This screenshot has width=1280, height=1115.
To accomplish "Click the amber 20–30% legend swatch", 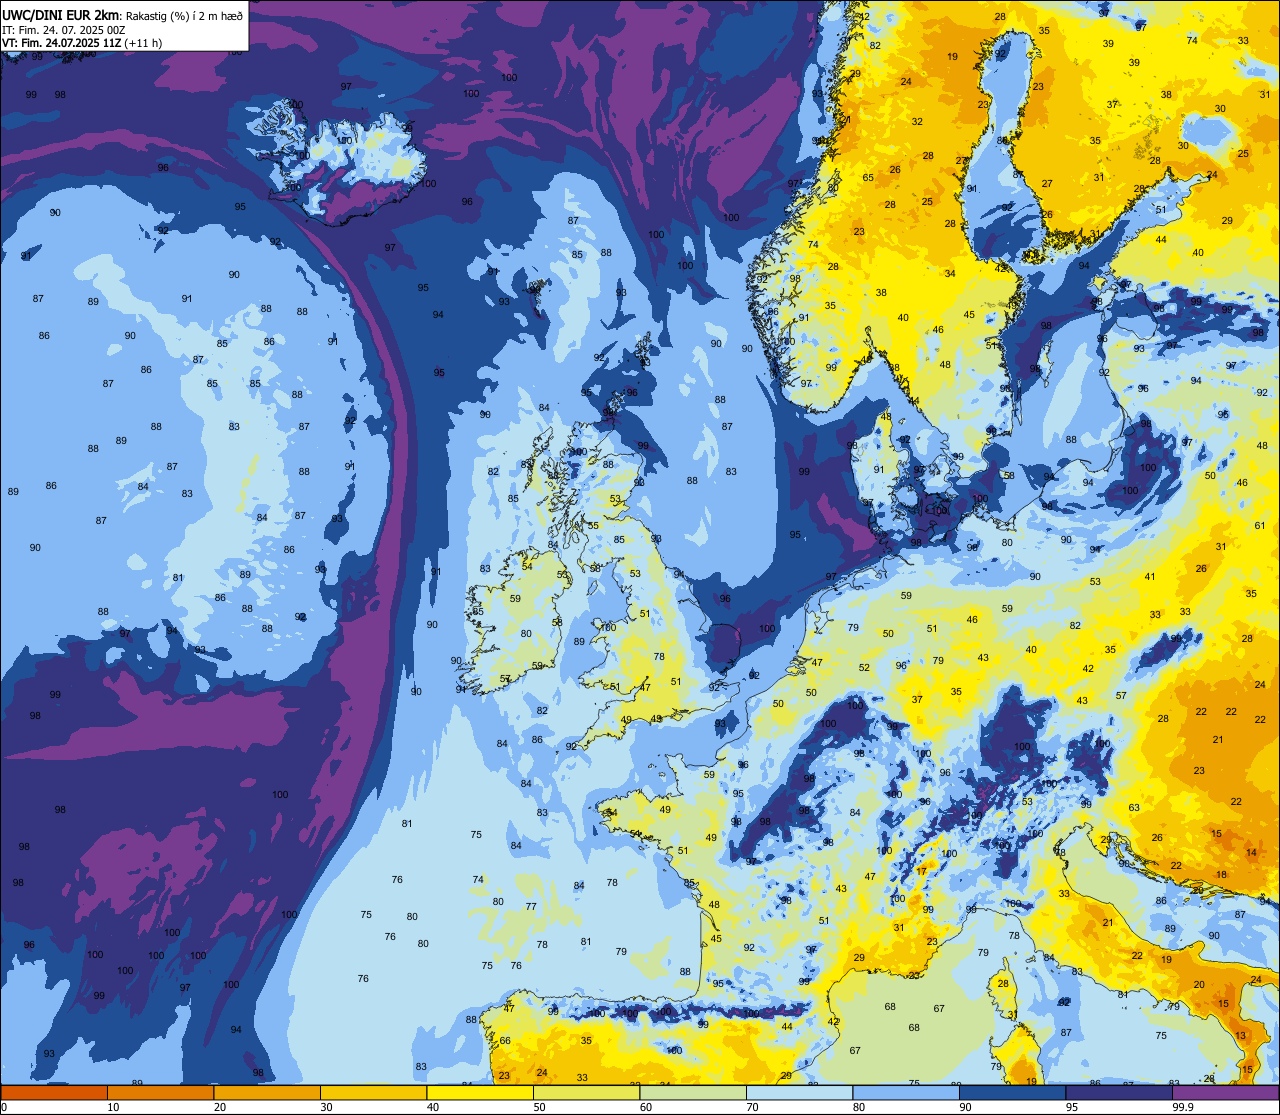I will [267, 1092].
